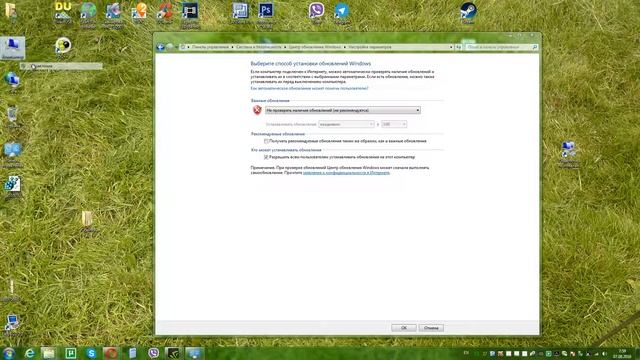Uncheck allow all users to install updates
The height and width of the screenshot is (360, 640).
tap(266, 157)
